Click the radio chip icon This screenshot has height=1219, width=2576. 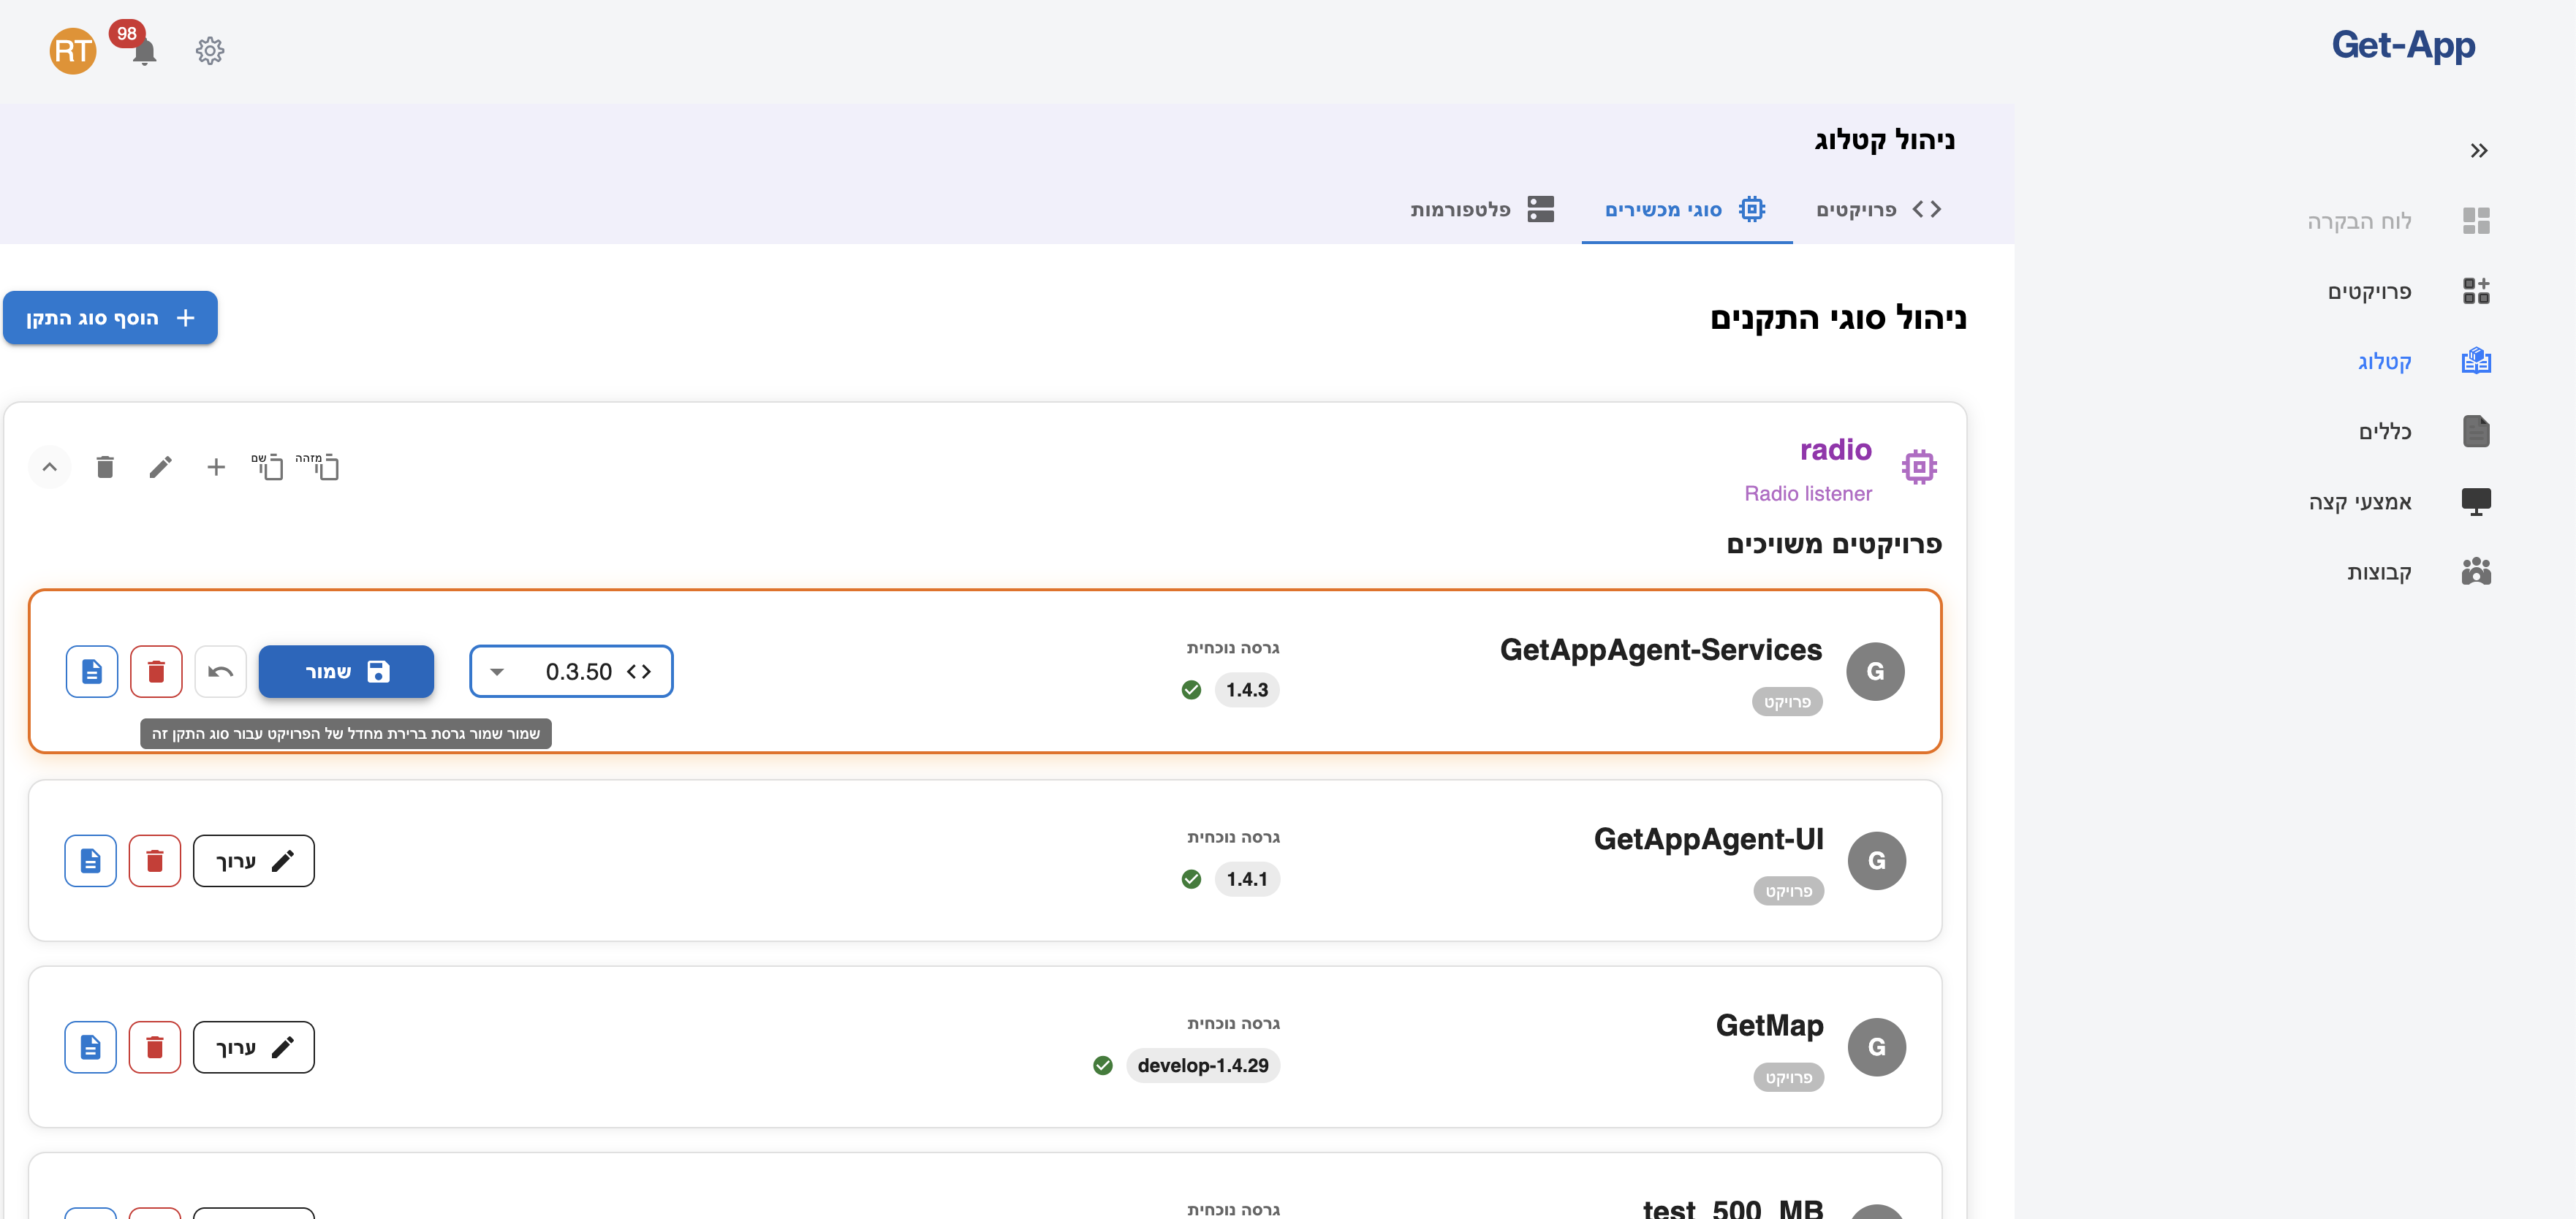[x=1919, y=467]
